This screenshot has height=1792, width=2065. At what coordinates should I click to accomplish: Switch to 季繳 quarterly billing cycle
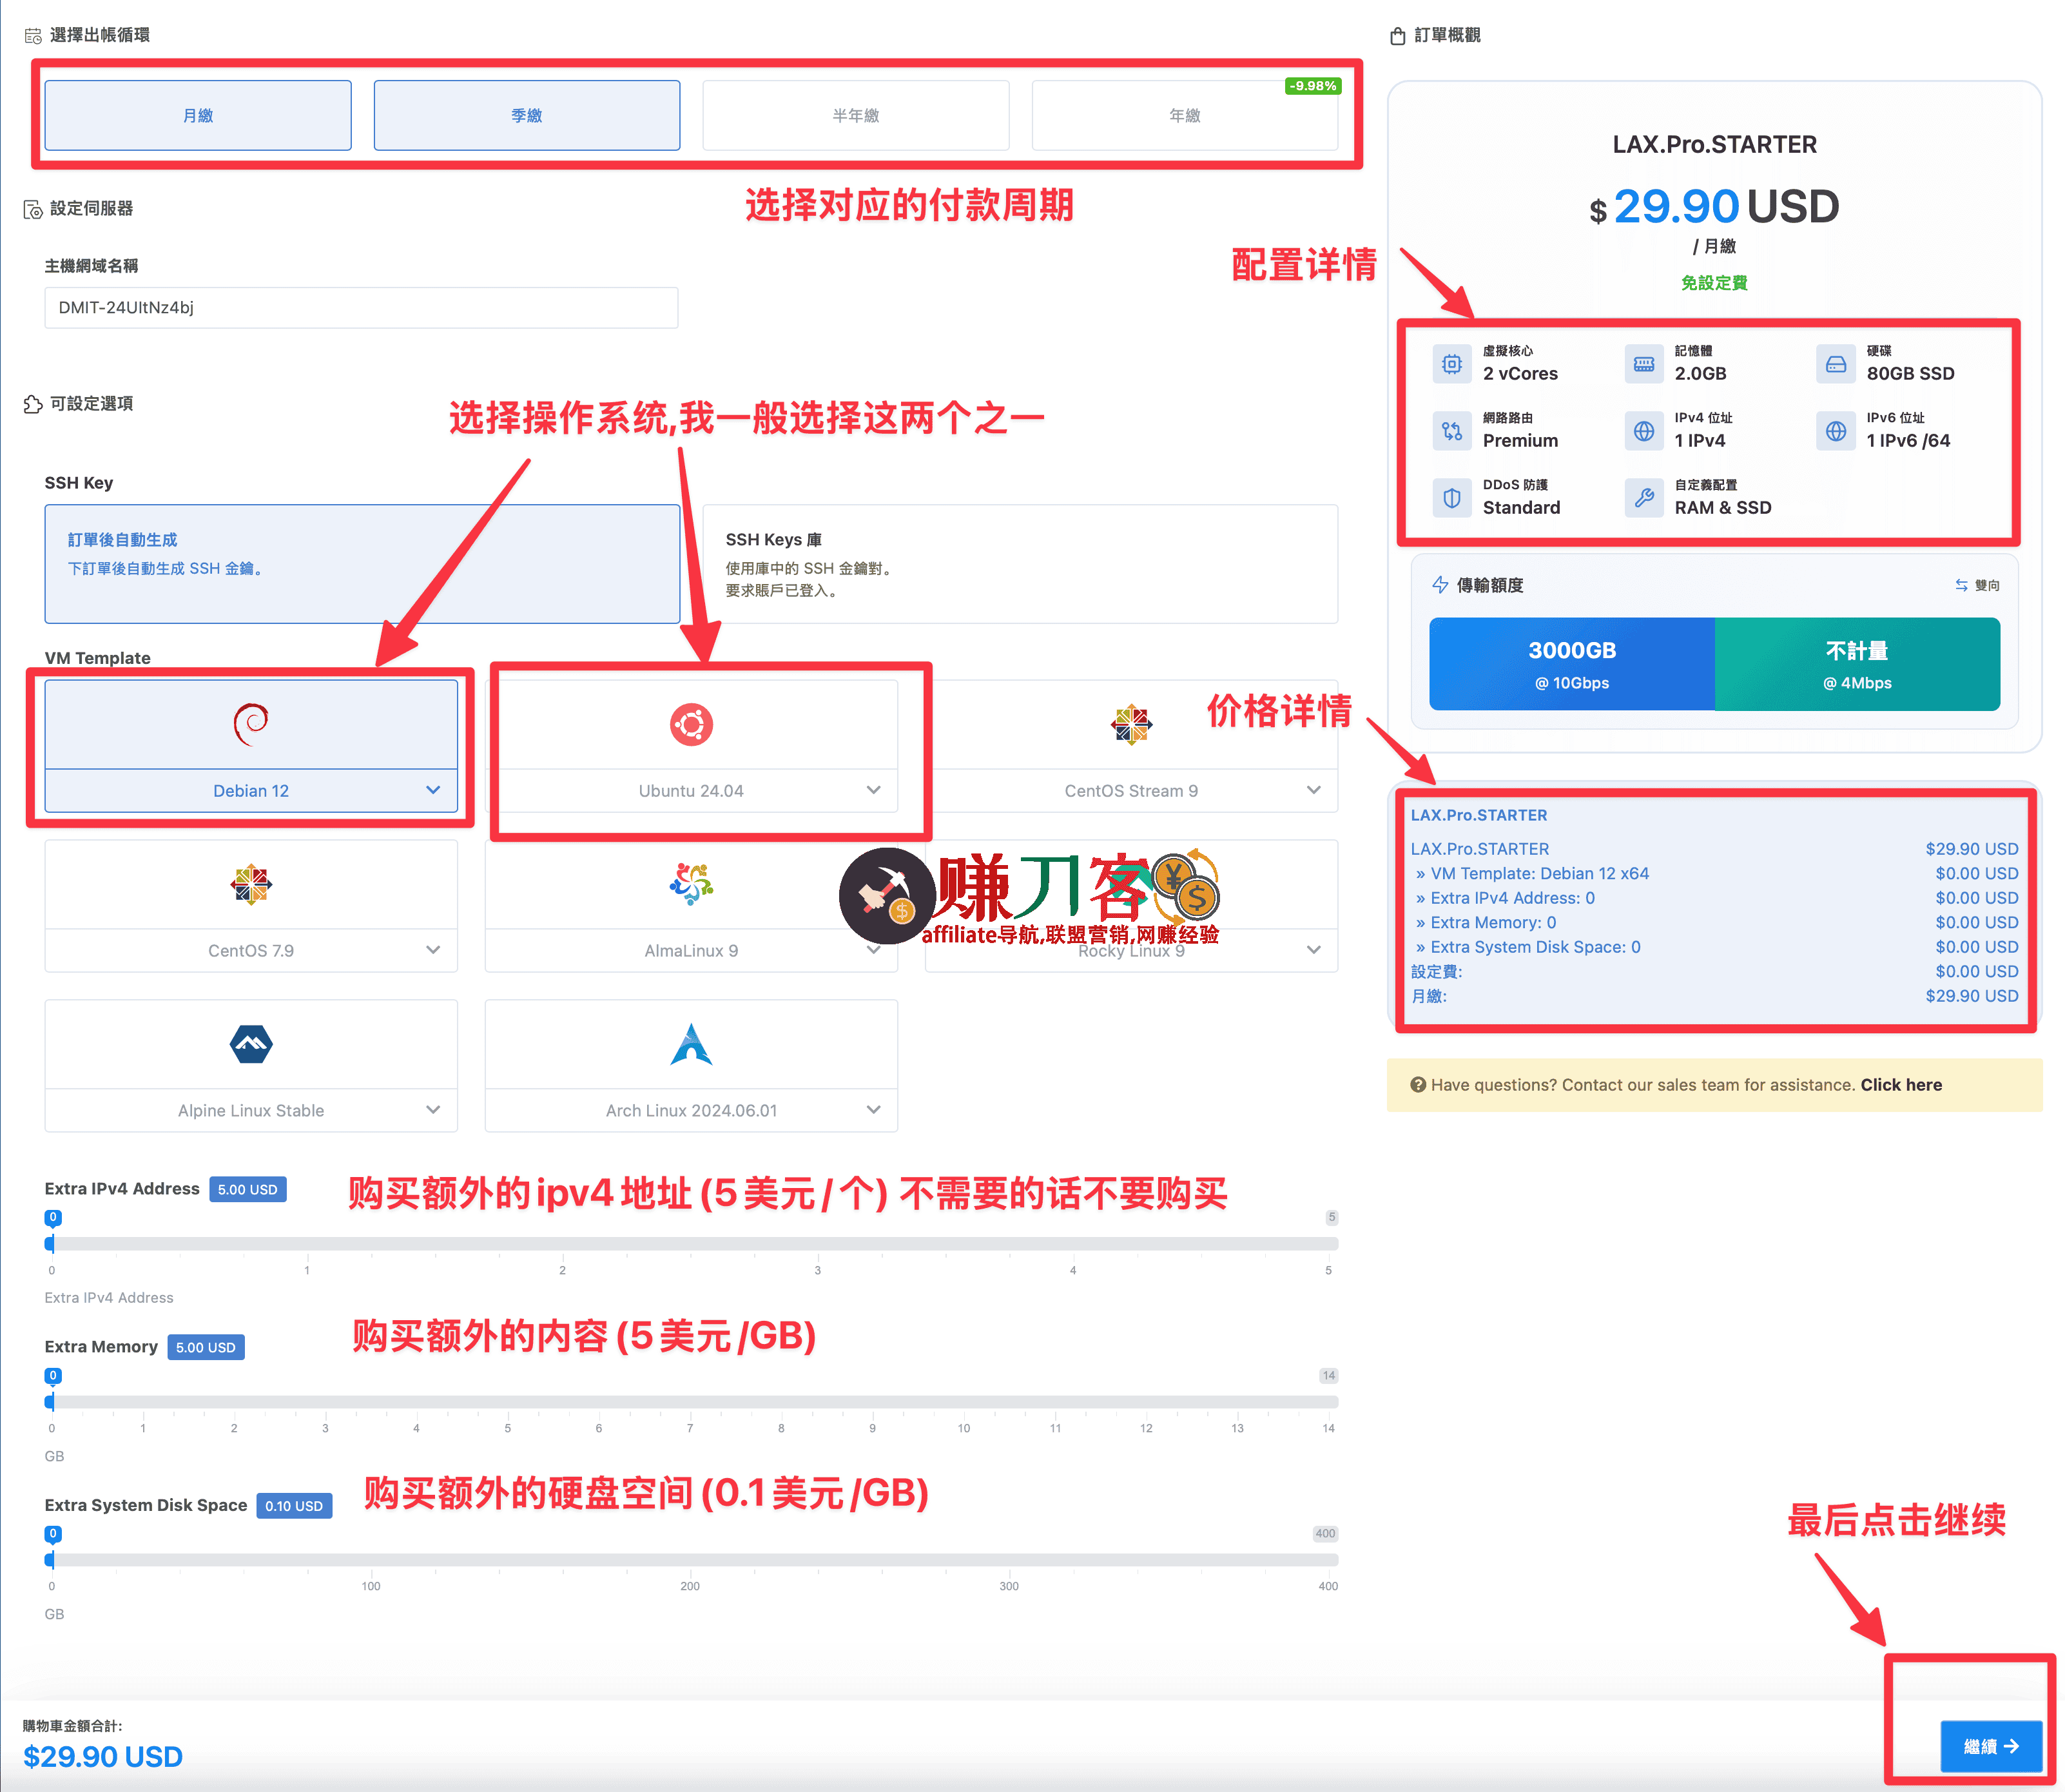click(527, 116)
